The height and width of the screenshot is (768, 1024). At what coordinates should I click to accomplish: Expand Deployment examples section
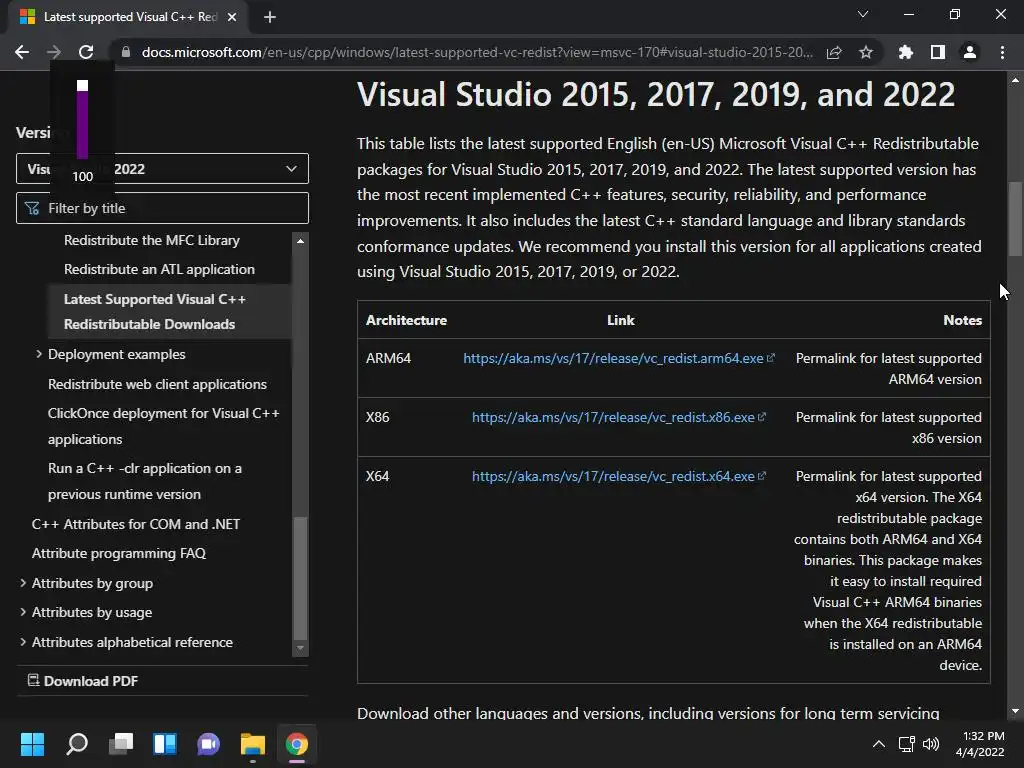point(39,354)
